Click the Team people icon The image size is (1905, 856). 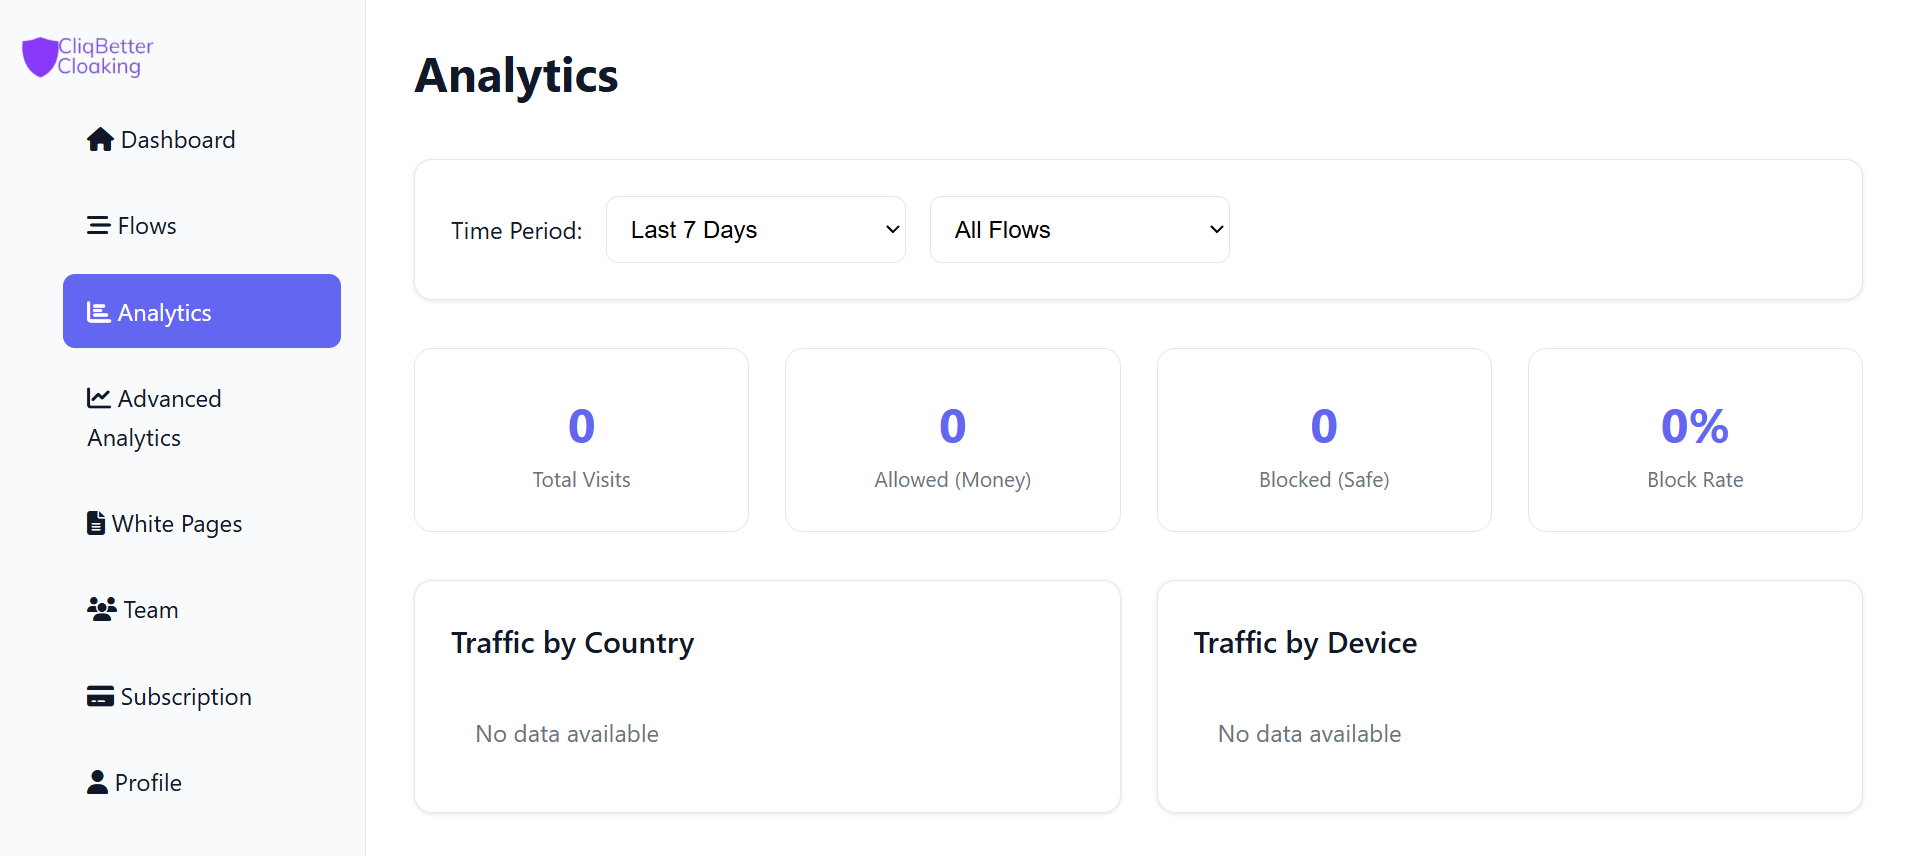(102, 609)
